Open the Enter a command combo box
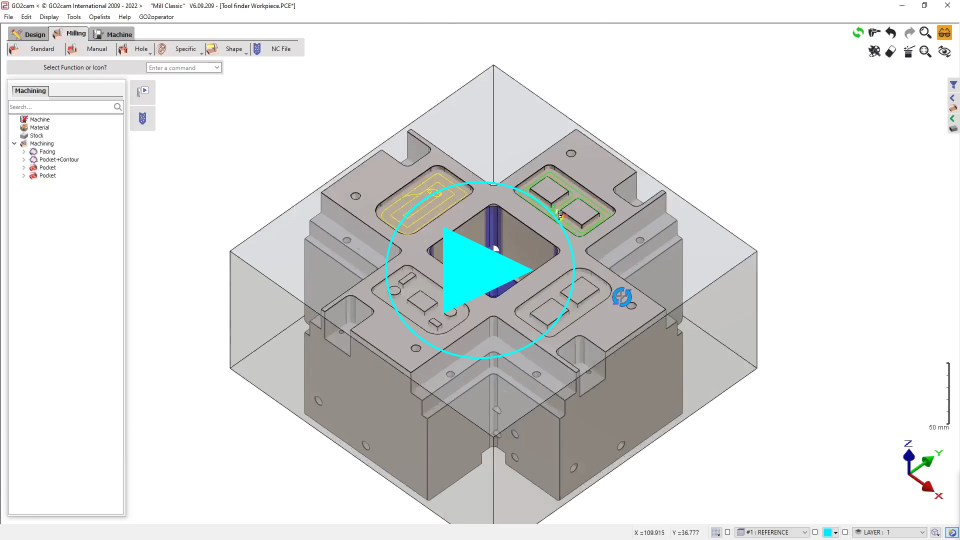The image size is (960, 540). [x=184, y=68]
